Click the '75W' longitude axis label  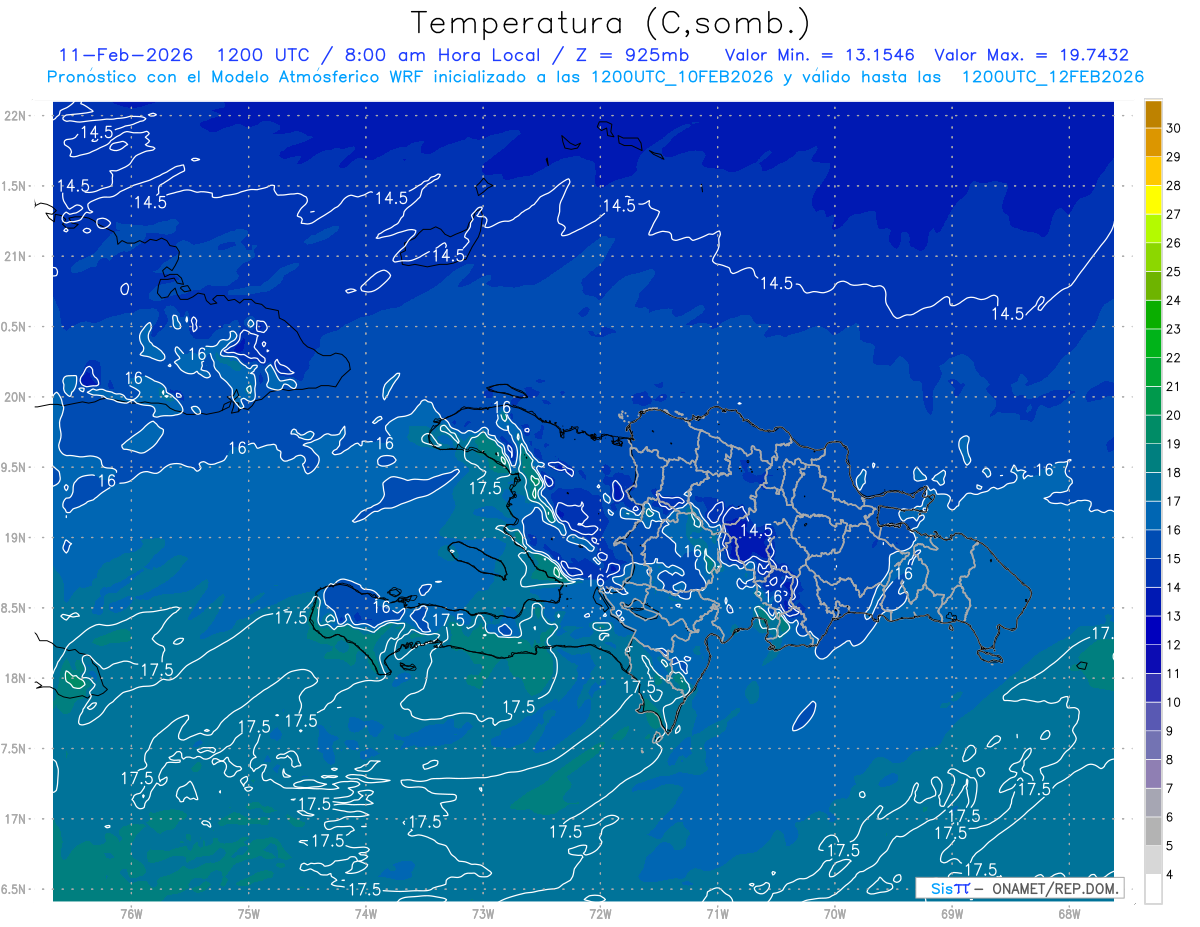tap(249, 914)
